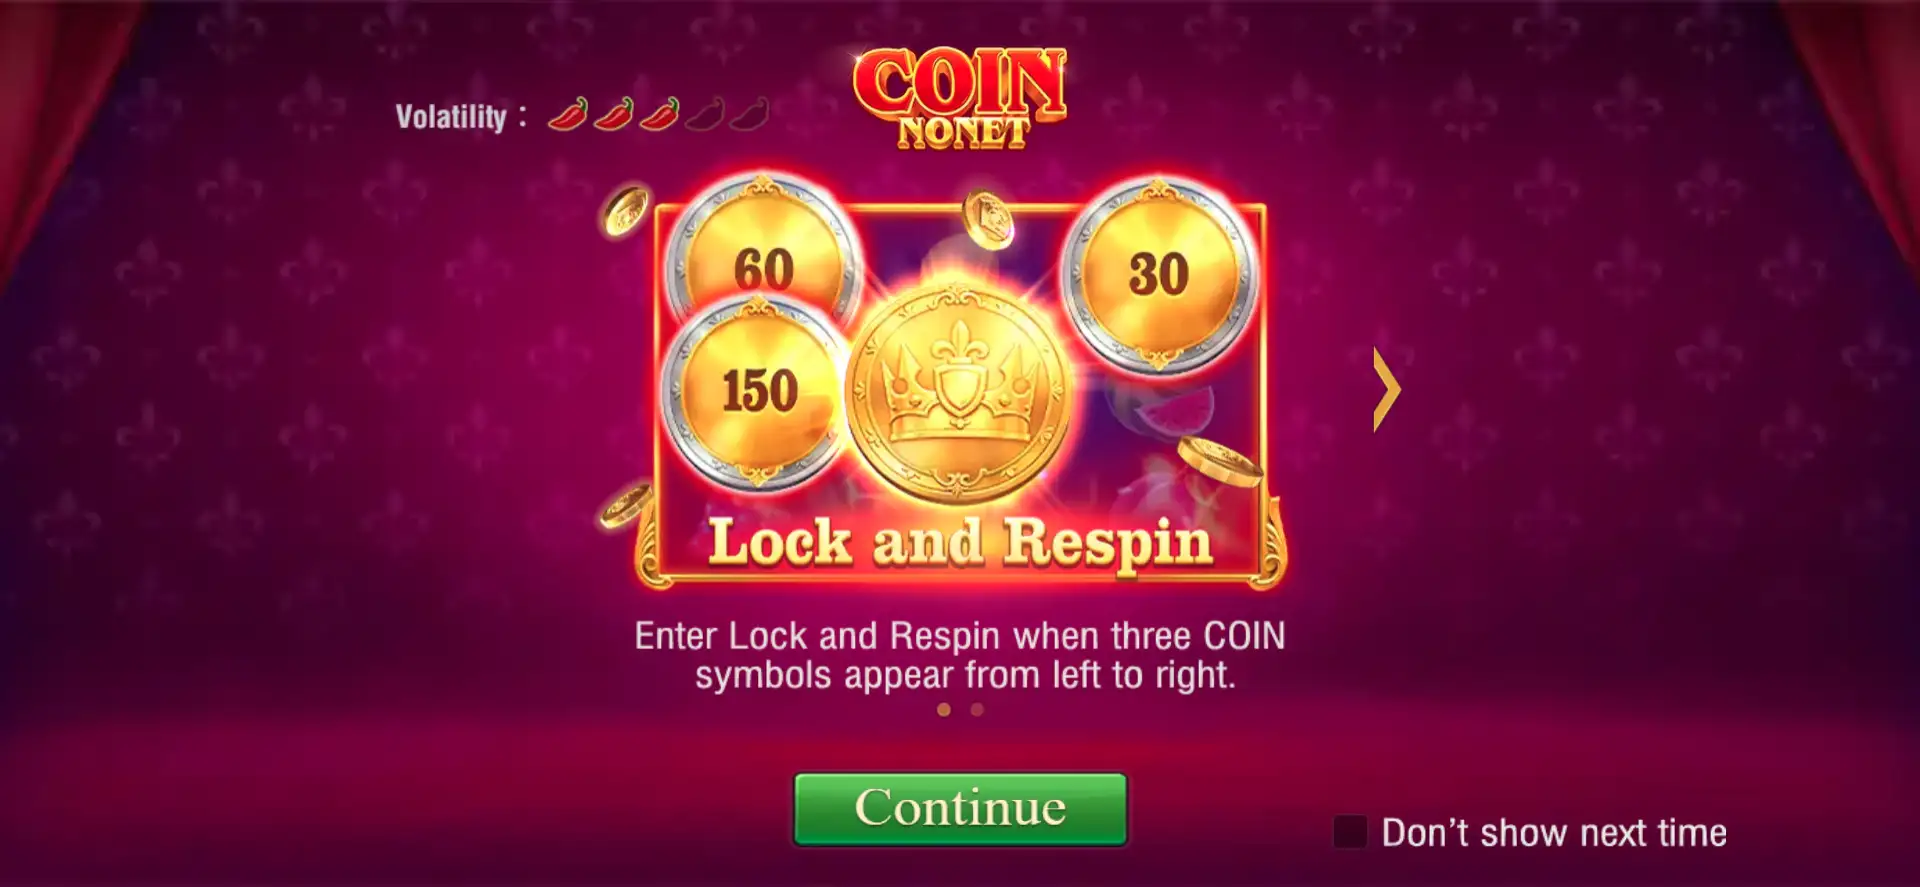The width and height of the screenshot is (1920, 887).
Task: Go to next slide with right arrow
Action: click(x=1387, y=389)
